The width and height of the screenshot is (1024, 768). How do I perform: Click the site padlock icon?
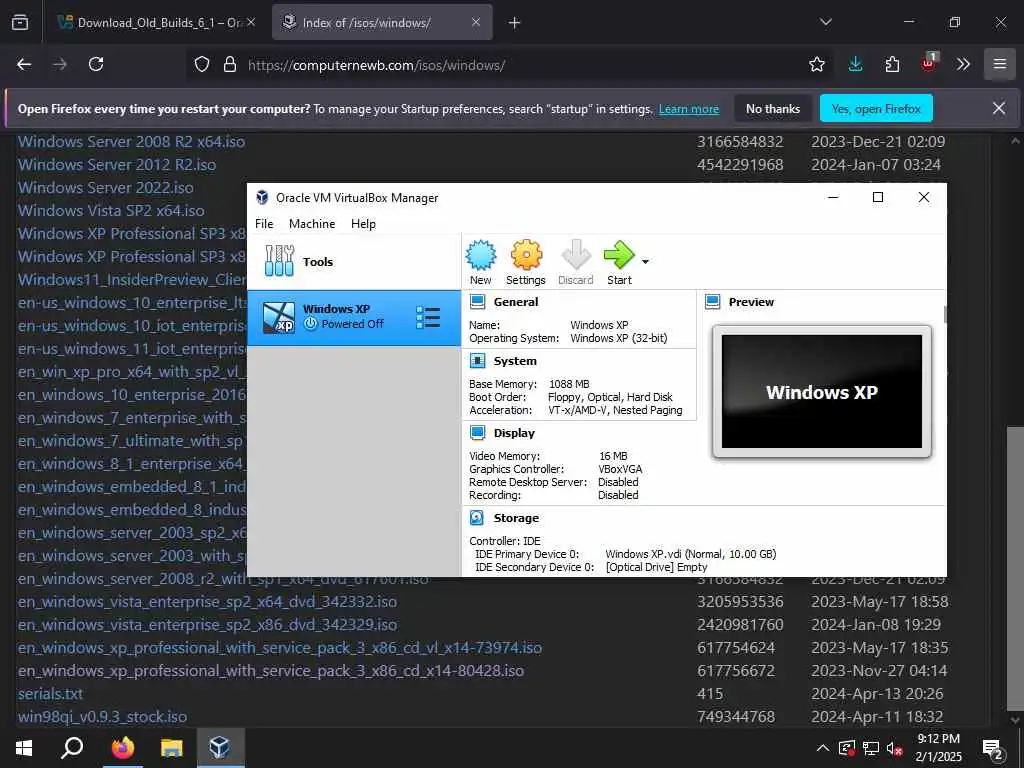[230, 64]
